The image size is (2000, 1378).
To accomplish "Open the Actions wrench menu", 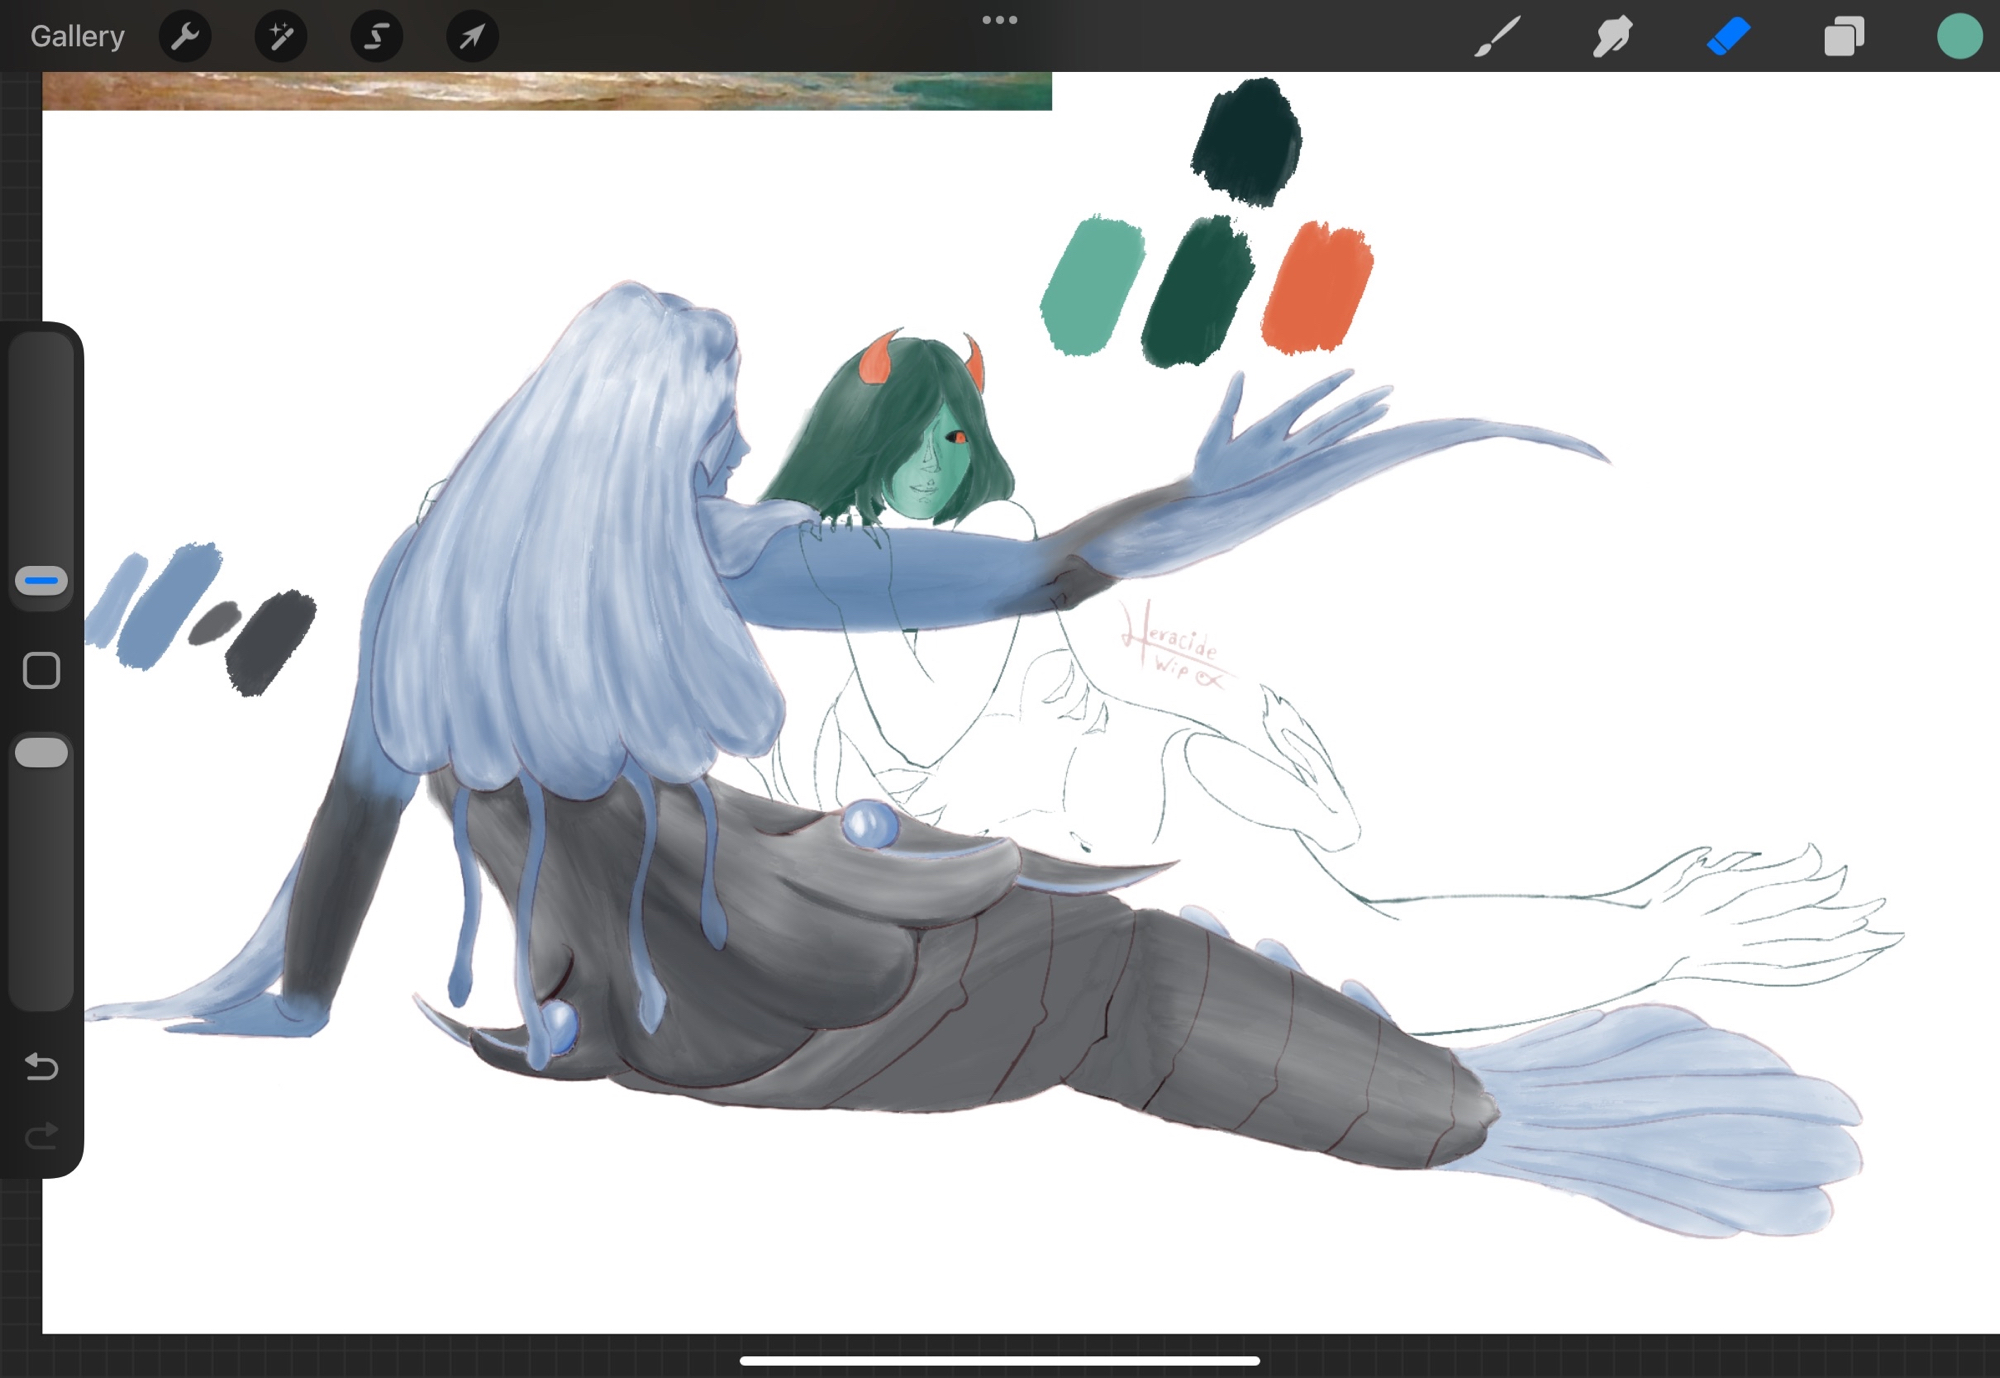I will (185, 37).
